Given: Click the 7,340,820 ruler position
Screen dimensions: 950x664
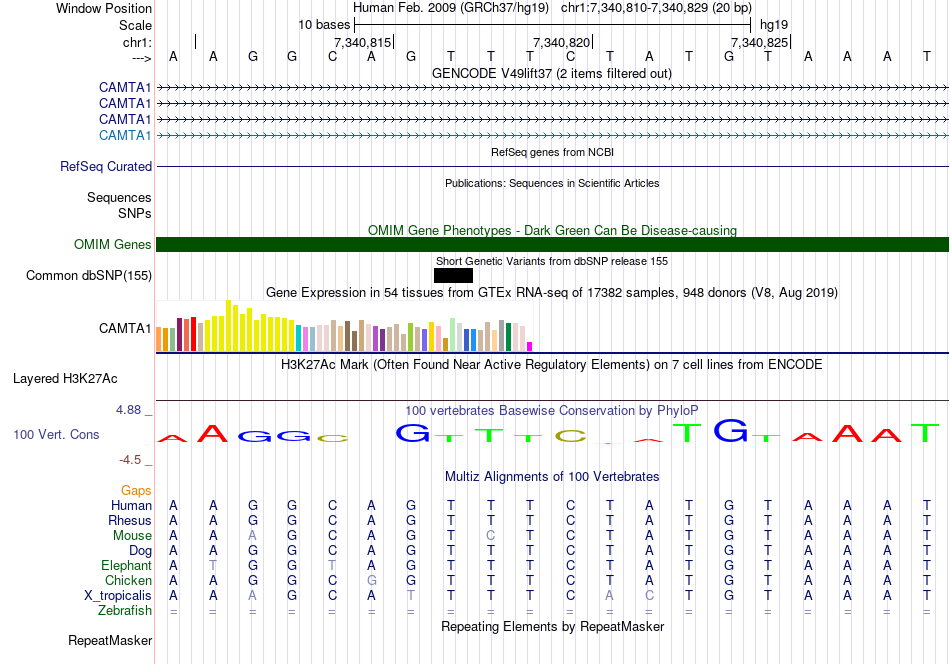Looking at the screenshot, I should (x=561, y=42).
